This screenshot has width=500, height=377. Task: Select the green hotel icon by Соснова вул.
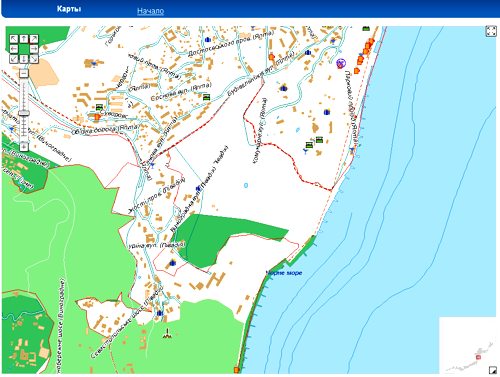207,97
